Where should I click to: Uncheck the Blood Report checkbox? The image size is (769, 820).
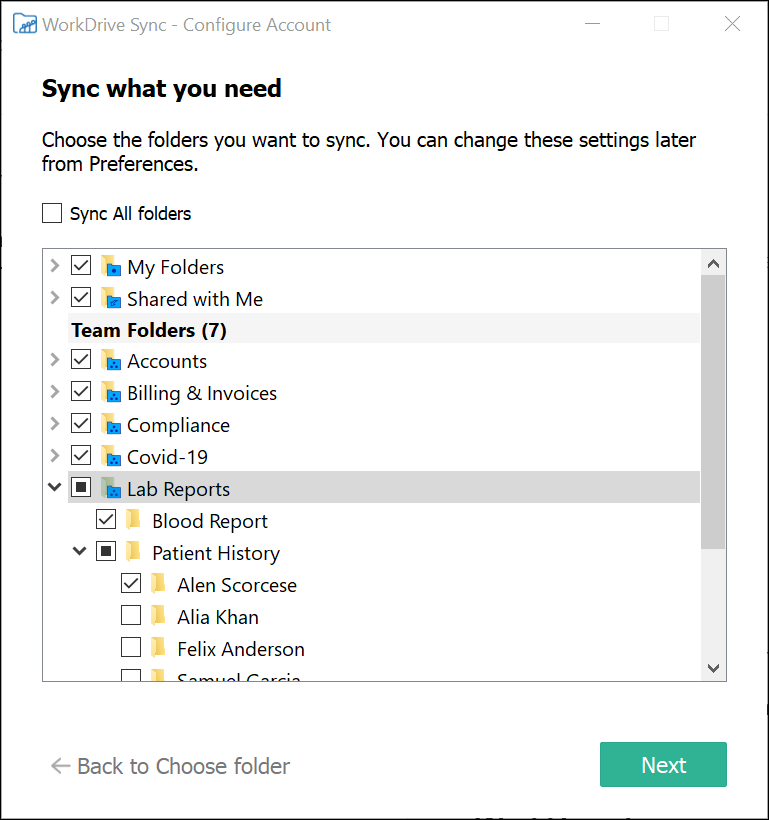[106, 519]
